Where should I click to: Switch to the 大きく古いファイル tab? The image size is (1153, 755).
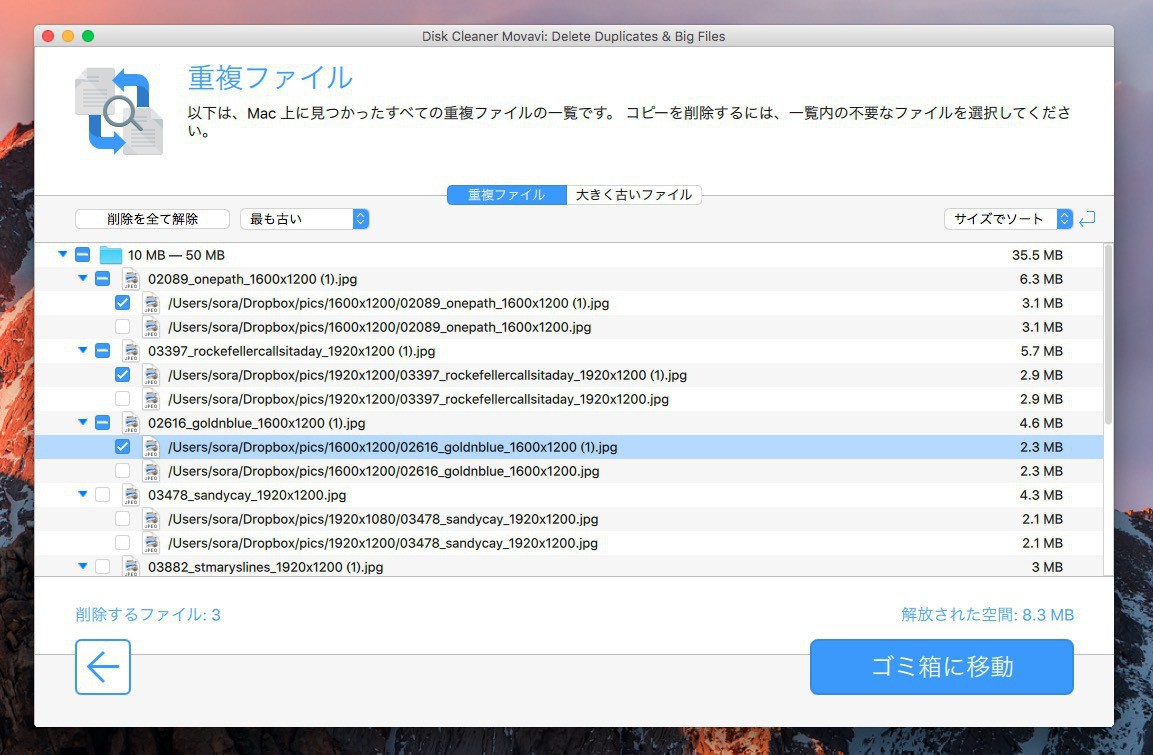pos(634,195)
